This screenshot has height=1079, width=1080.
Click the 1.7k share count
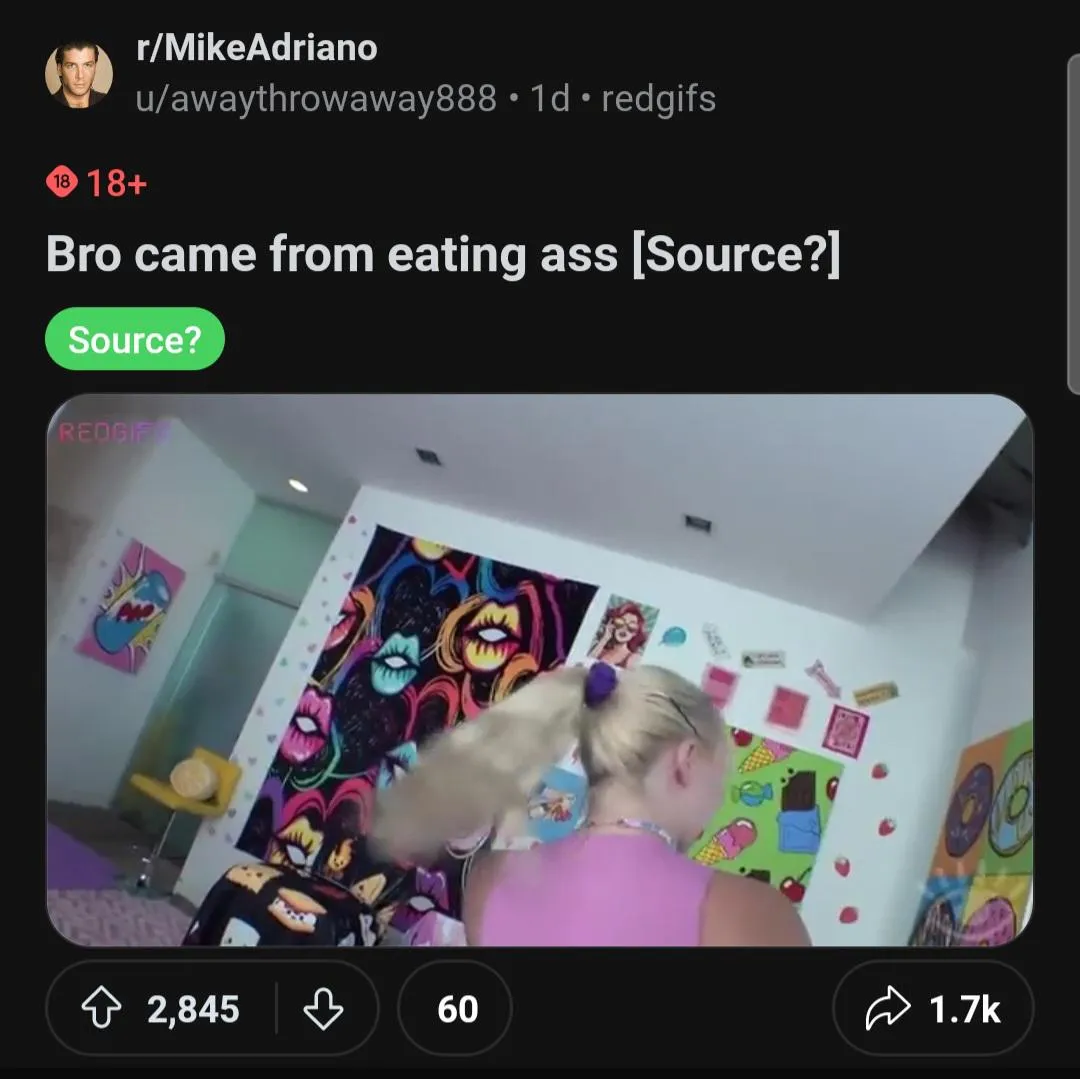pos(964,1009)
